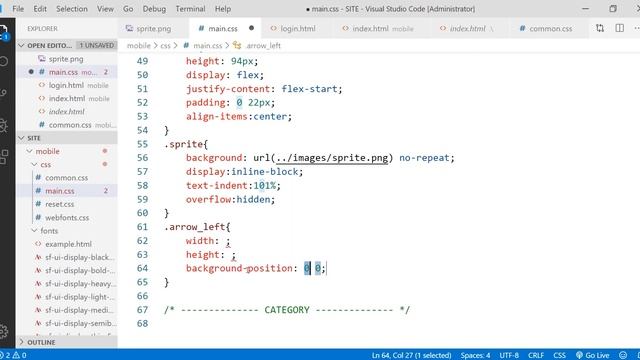The width and height of the screenshot is (640, 360).
Task: Click css in the breadcrumb path
Action: click(165, 46)
